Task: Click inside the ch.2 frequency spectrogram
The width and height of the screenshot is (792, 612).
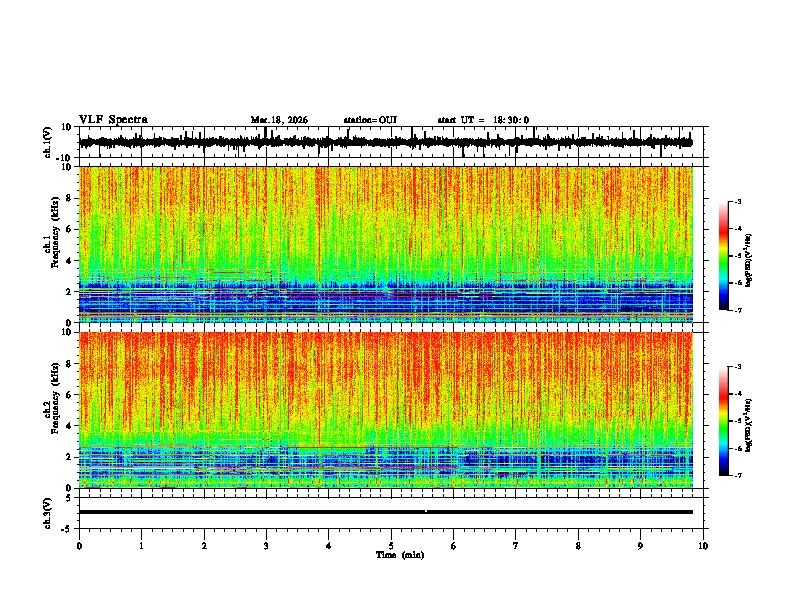Action: pyautogui.click(x=386, y=410)
